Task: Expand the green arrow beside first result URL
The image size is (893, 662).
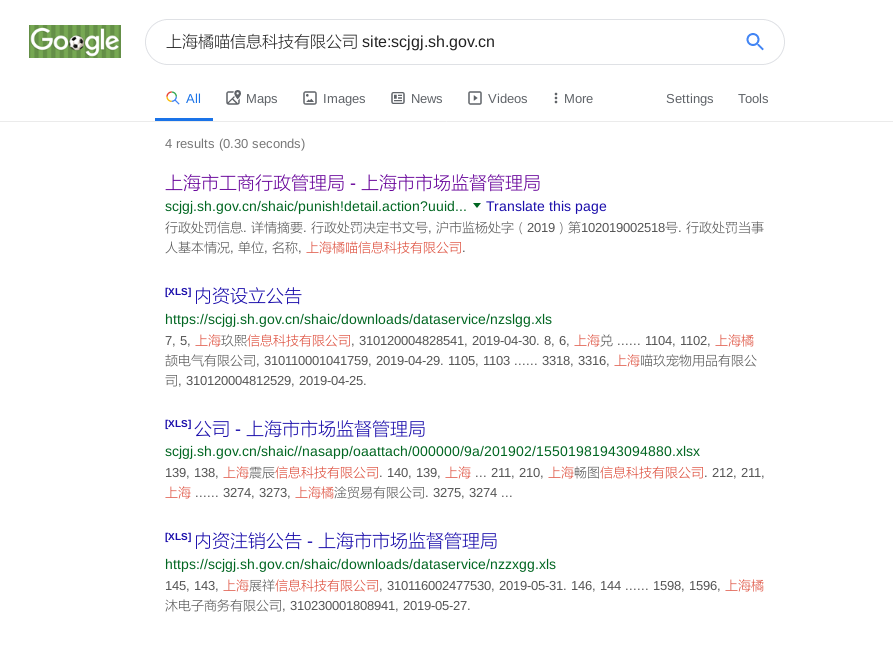Action: coord(477,206)
